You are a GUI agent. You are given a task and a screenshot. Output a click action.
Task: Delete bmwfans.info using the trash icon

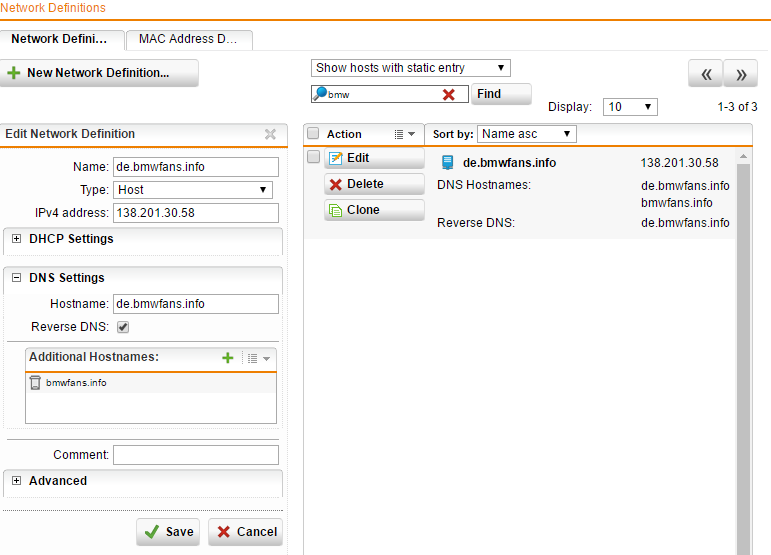coord(35,382)
